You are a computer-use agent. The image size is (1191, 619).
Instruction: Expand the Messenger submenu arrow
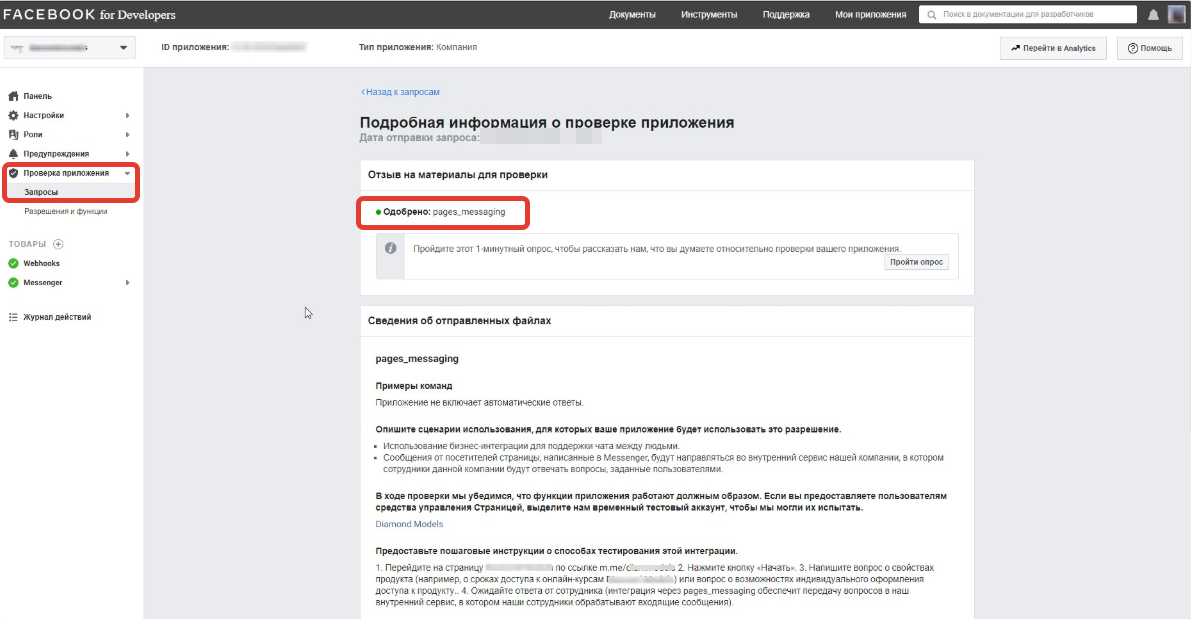[x=128, y=283]
